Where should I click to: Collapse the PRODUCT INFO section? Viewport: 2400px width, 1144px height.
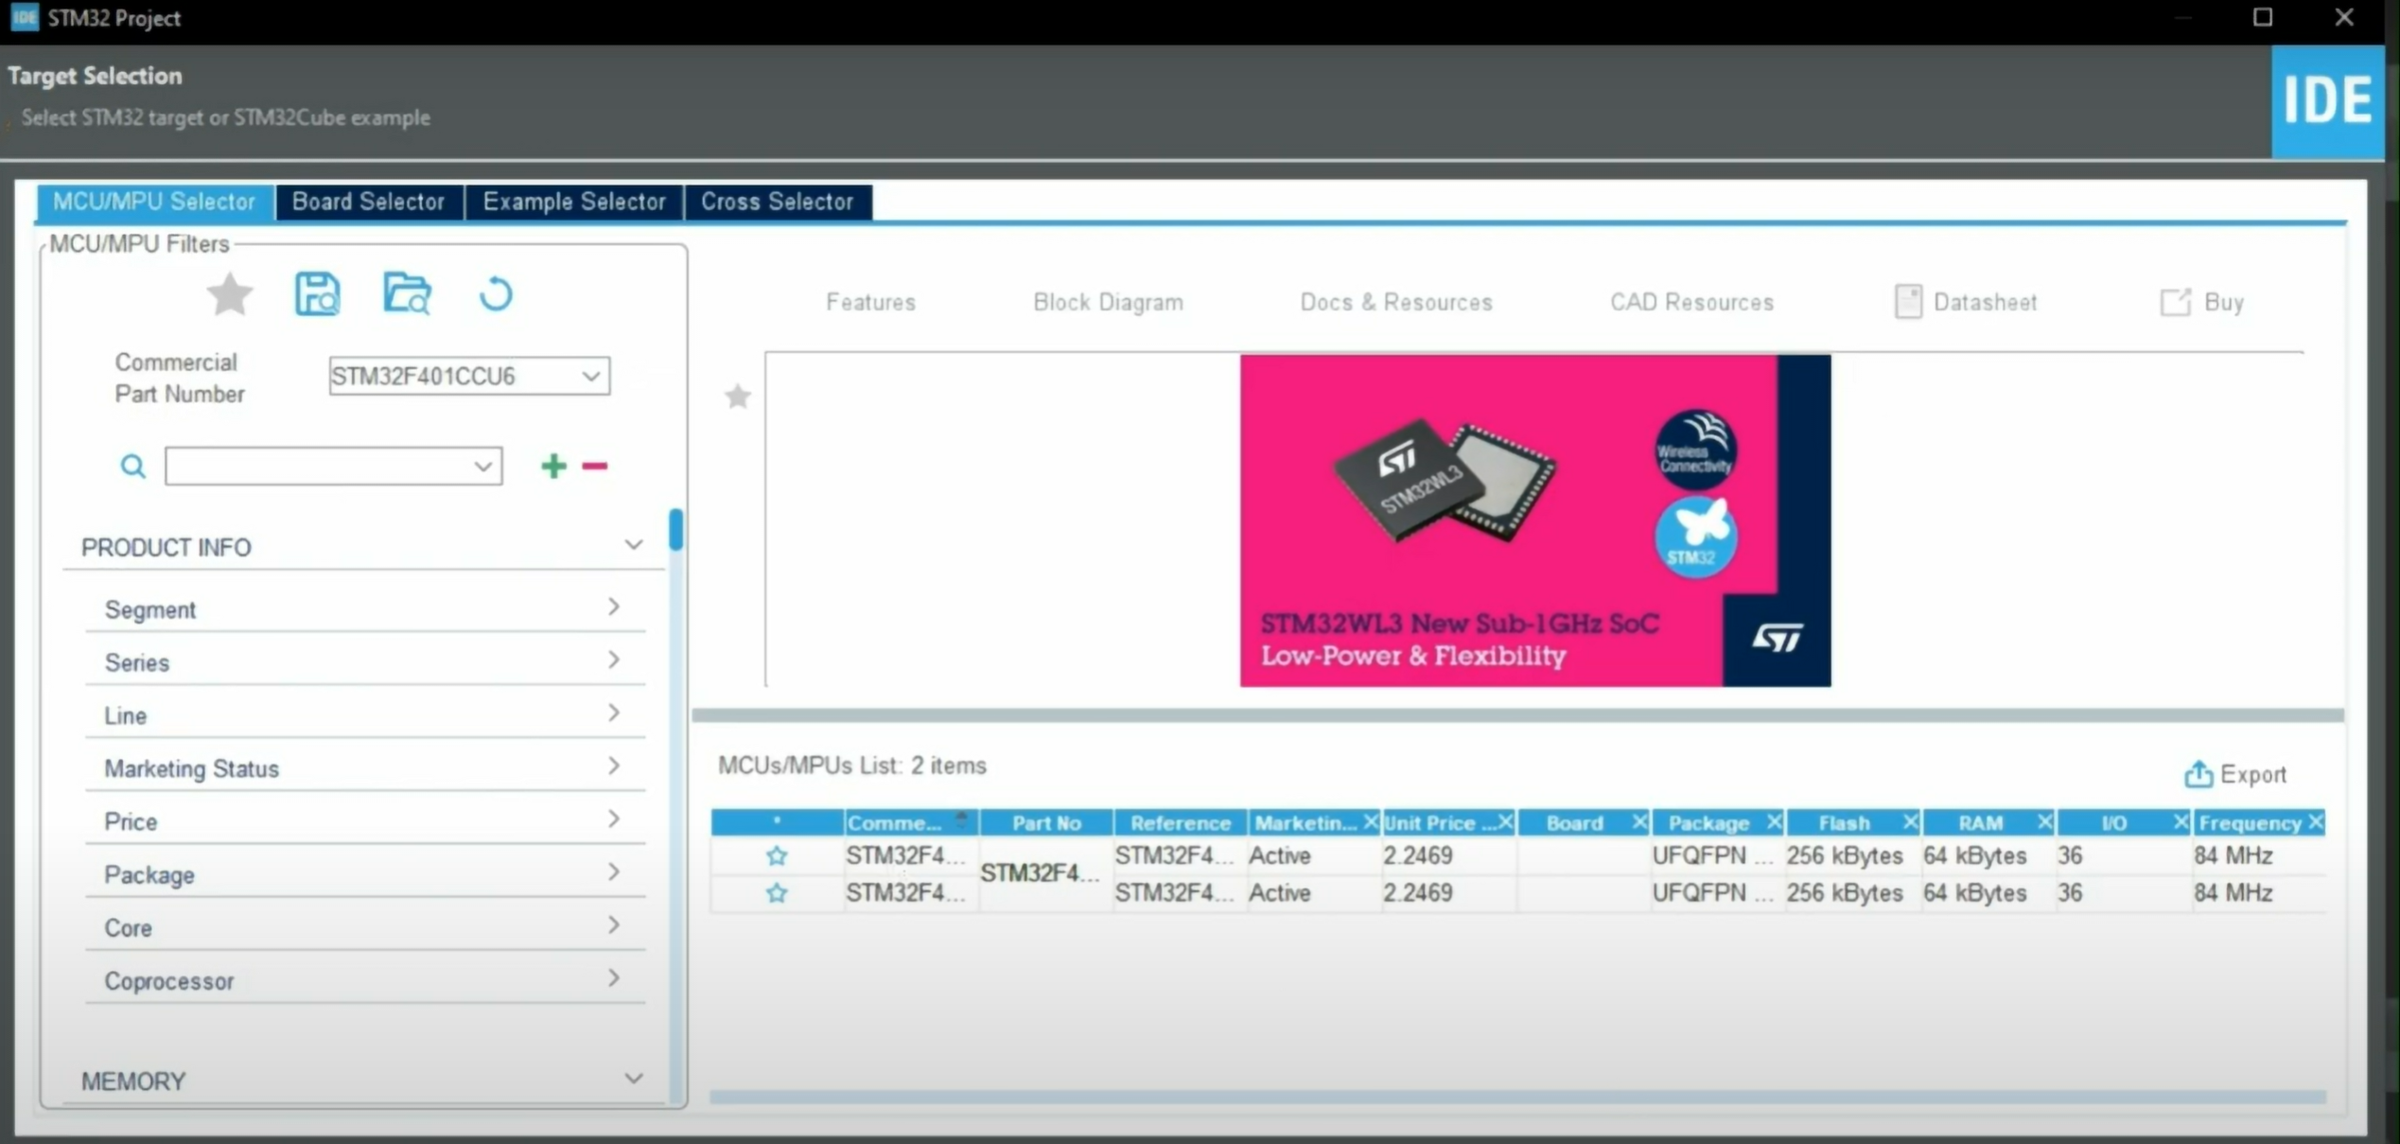633,545
